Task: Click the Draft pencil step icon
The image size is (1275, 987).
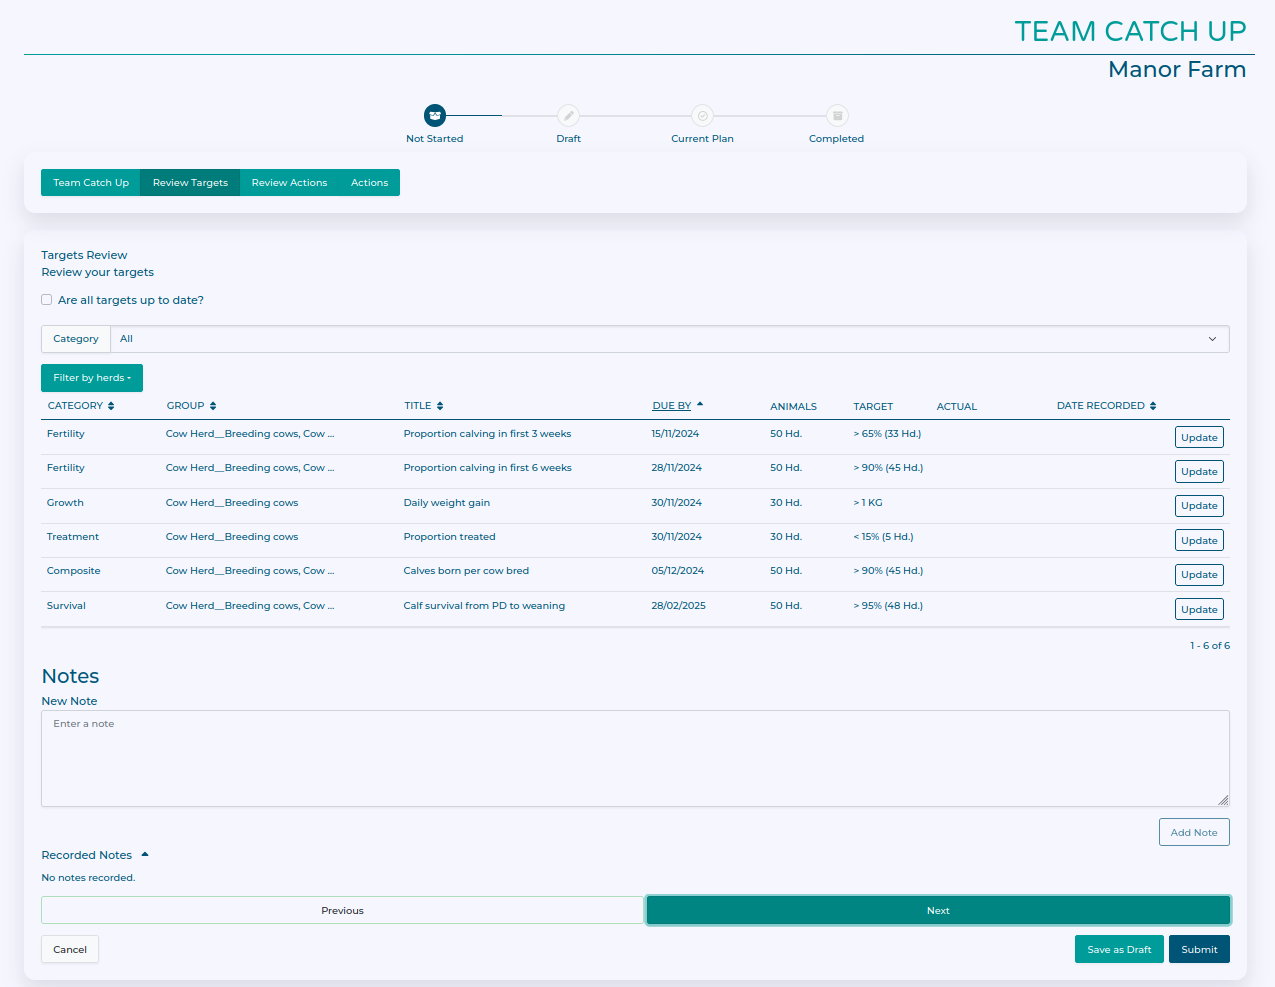Action: [x=568, y=116]
